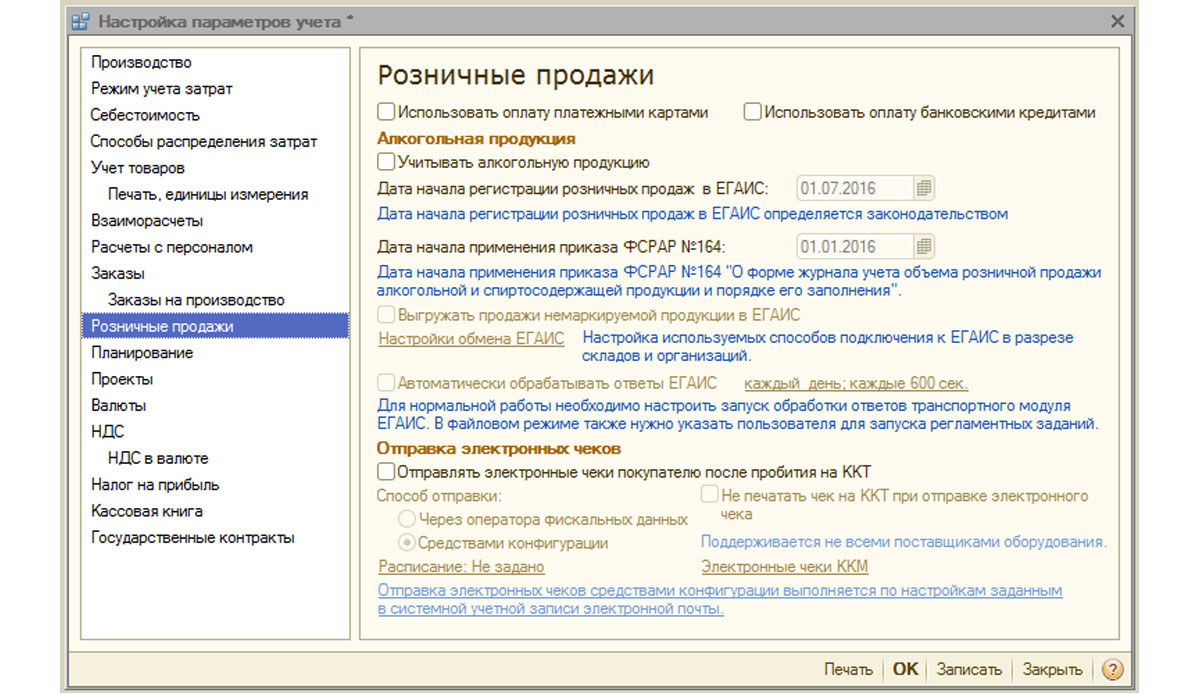Image resolution: width=1200 pixels, height=694 pixels.
Task: Choose 'Средствами конфигурации' sending method
Action: click(407, 543)
